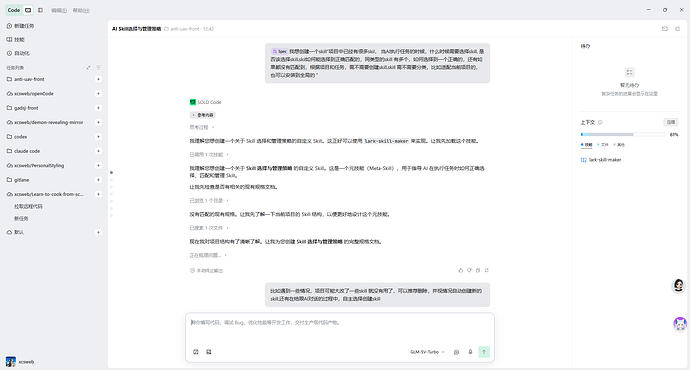Select the 文件 tab under context bar

click(x=603, y=145)
